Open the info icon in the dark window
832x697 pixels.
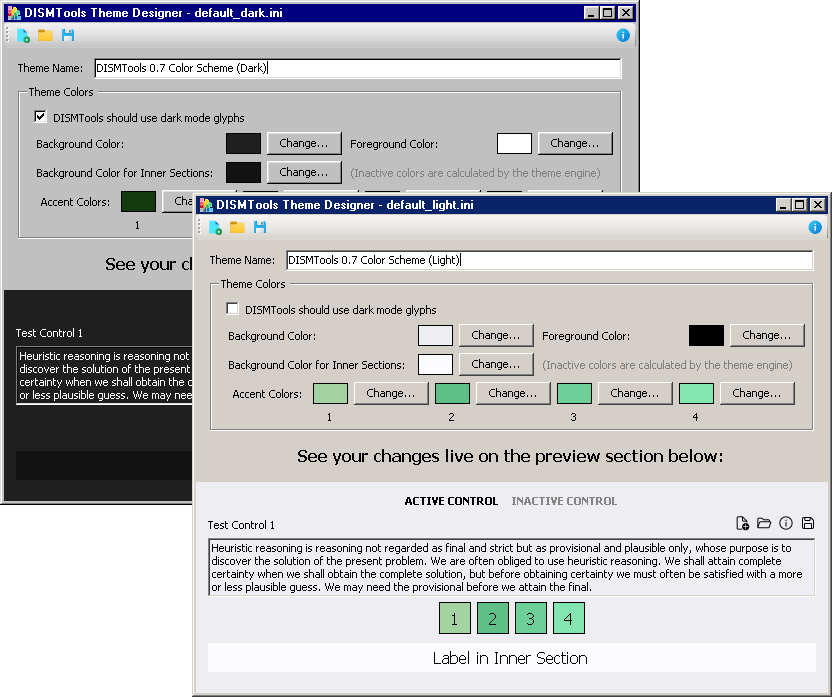click(x=623, y=36)
